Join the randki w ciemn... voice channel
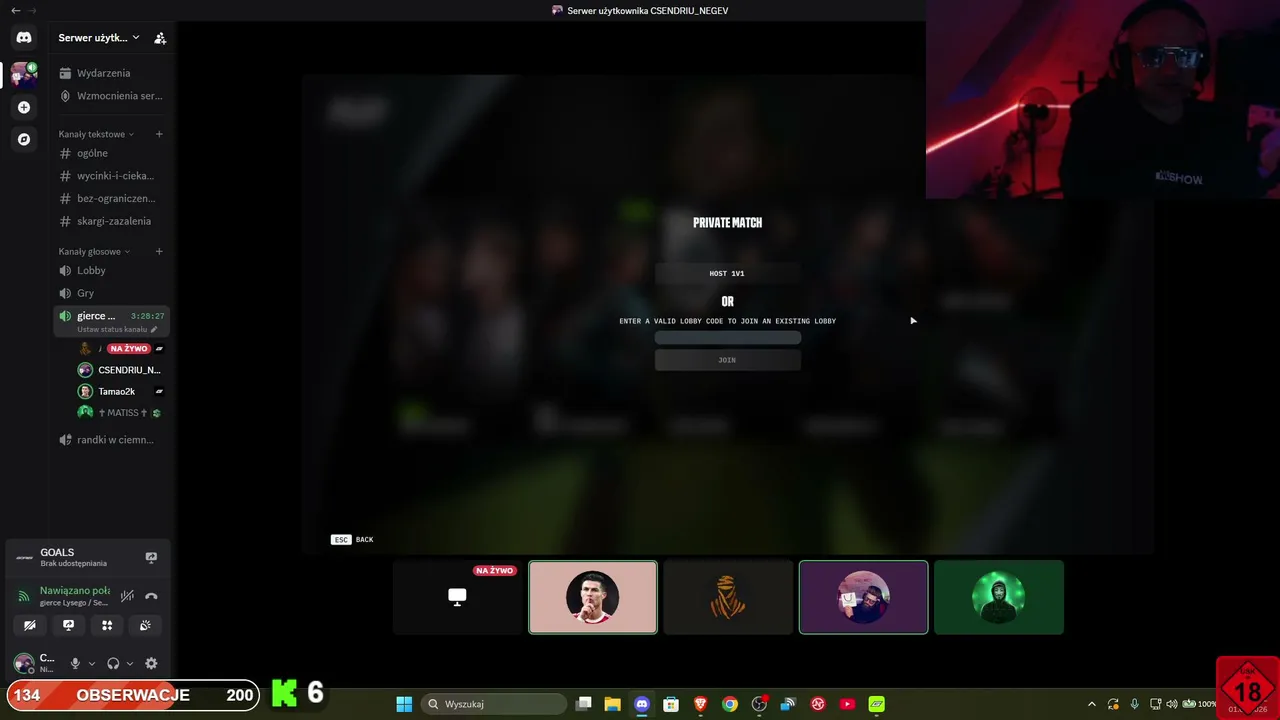Image resolution: width=1280 pixels, height=720 pixels. (110, 440)
